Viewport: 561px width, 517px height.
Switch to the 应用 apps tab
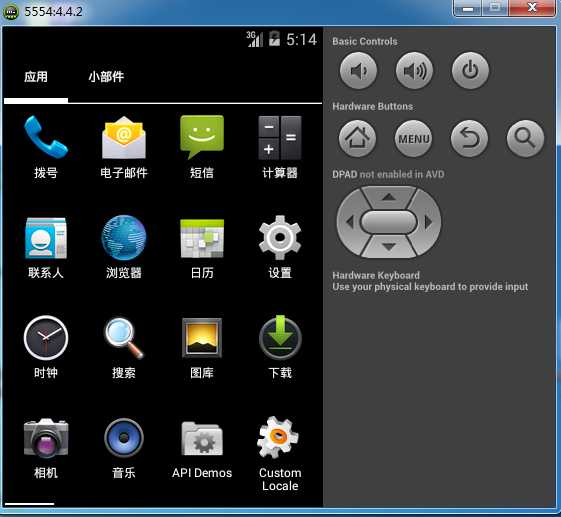[36, 77]
